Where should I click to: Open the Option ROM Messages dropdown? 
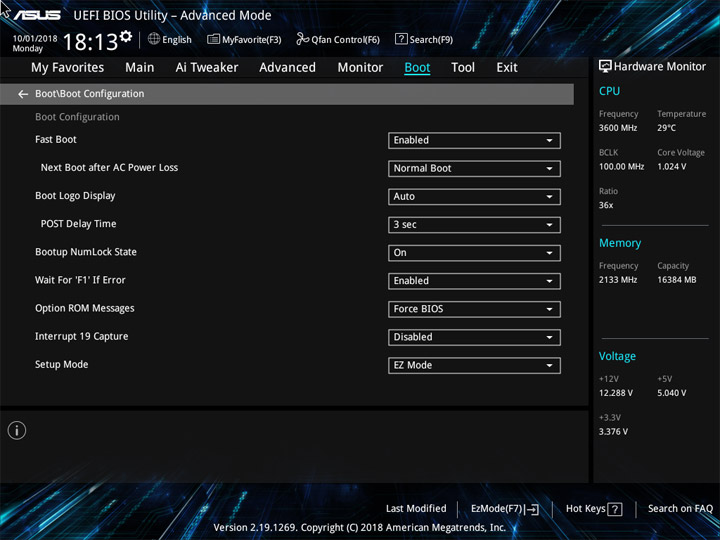(x=474, y=309)
